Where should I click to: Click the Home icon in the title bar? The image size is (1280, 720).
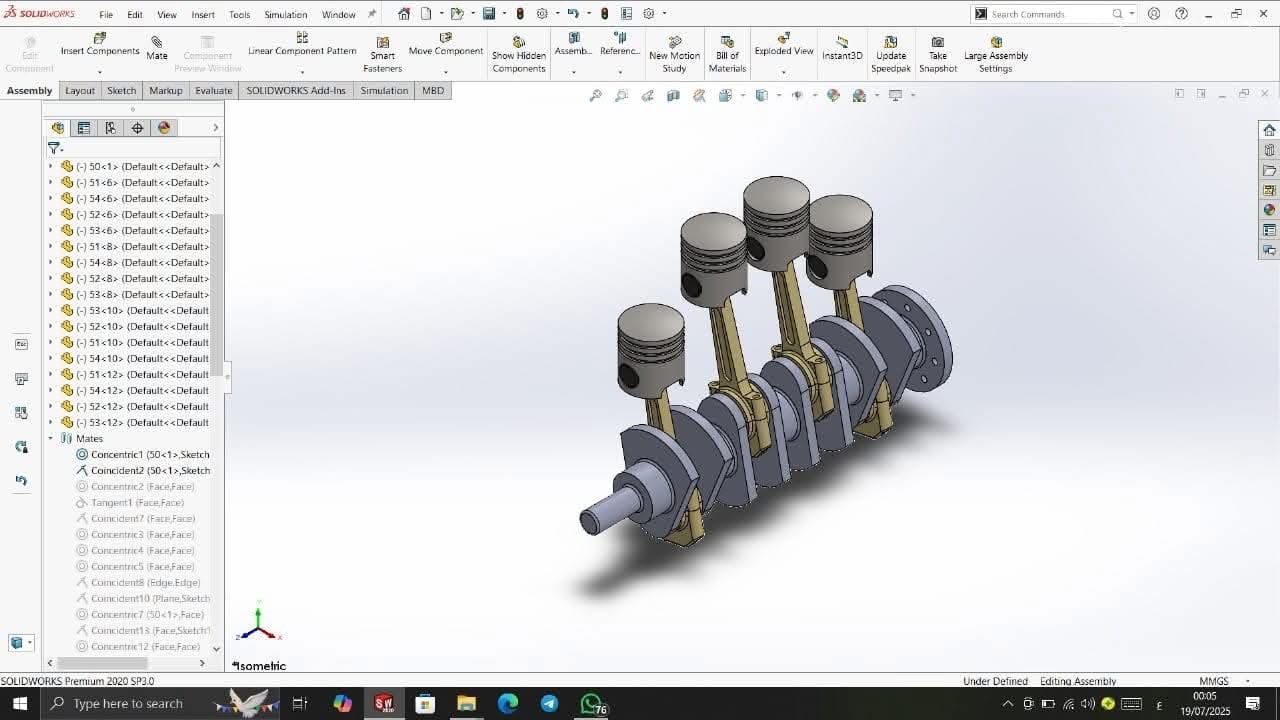[404, 14]
